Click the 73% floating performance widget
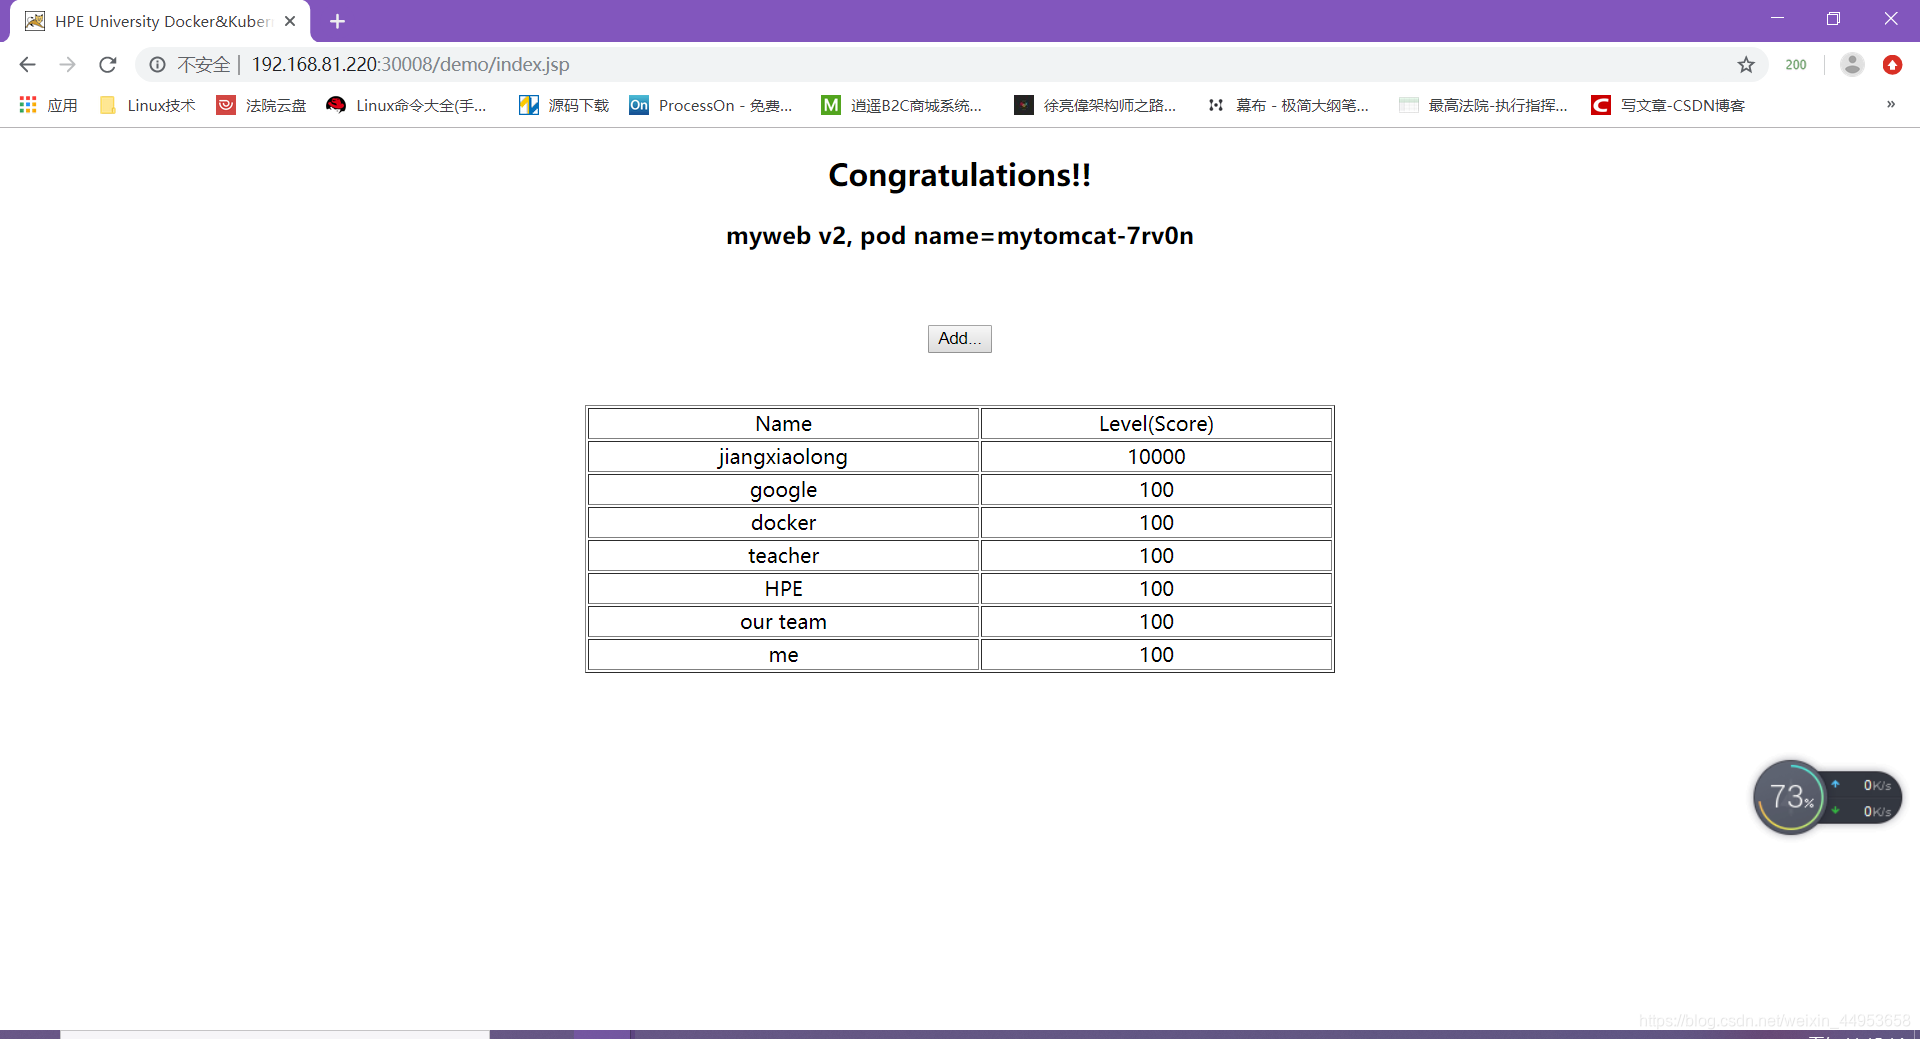 pos(1790,797)
